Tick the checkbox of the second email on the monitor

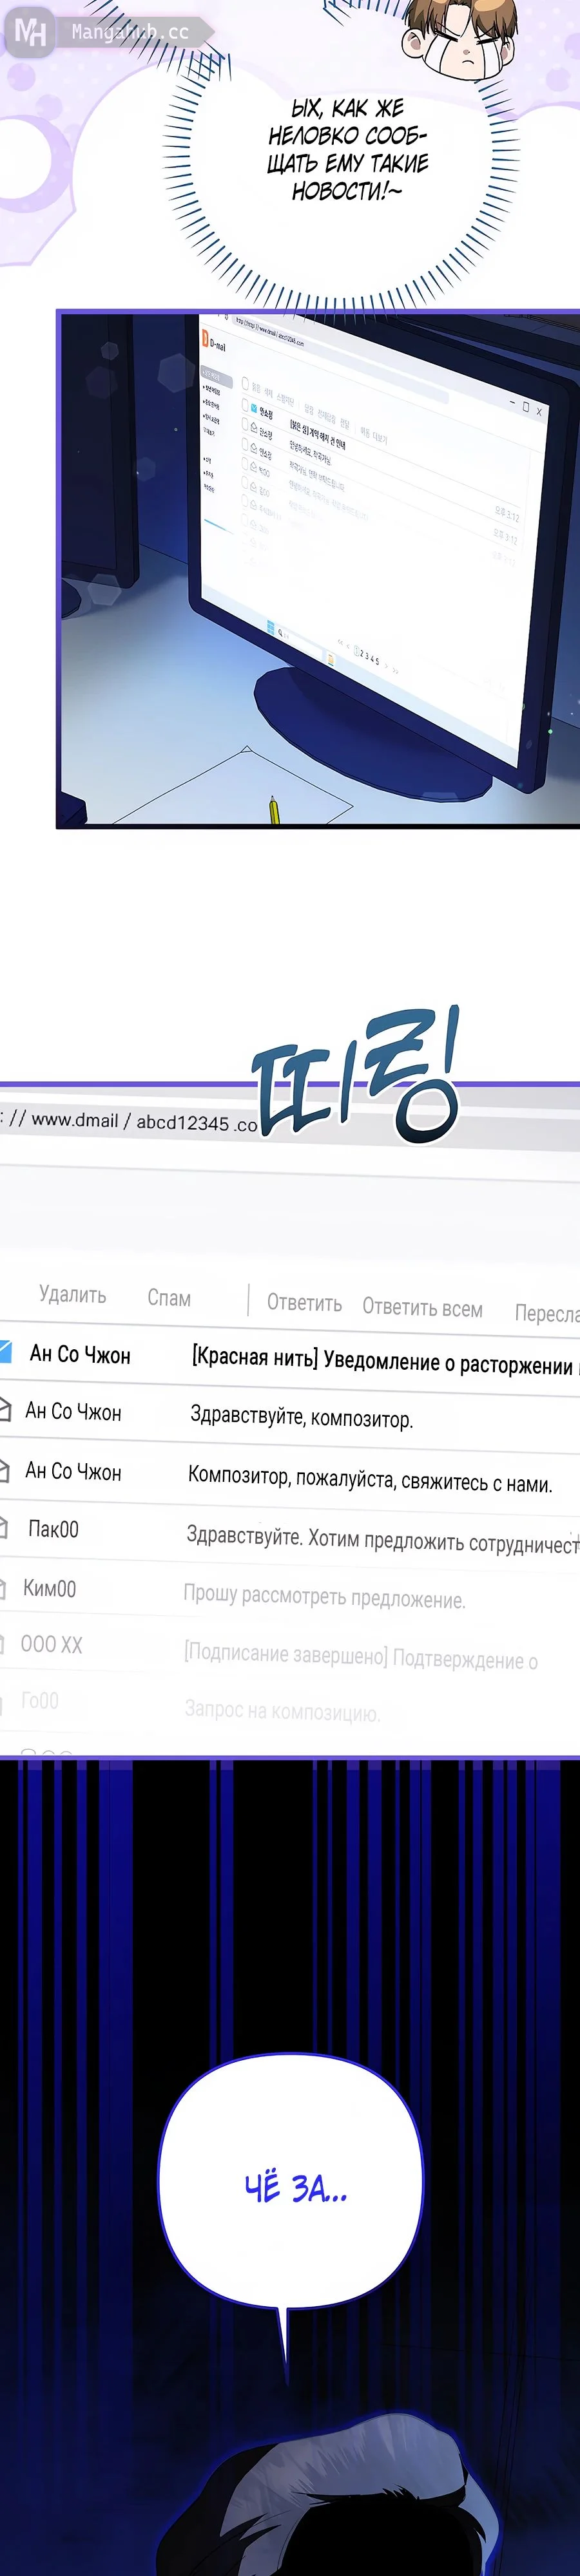pos(244,424)
